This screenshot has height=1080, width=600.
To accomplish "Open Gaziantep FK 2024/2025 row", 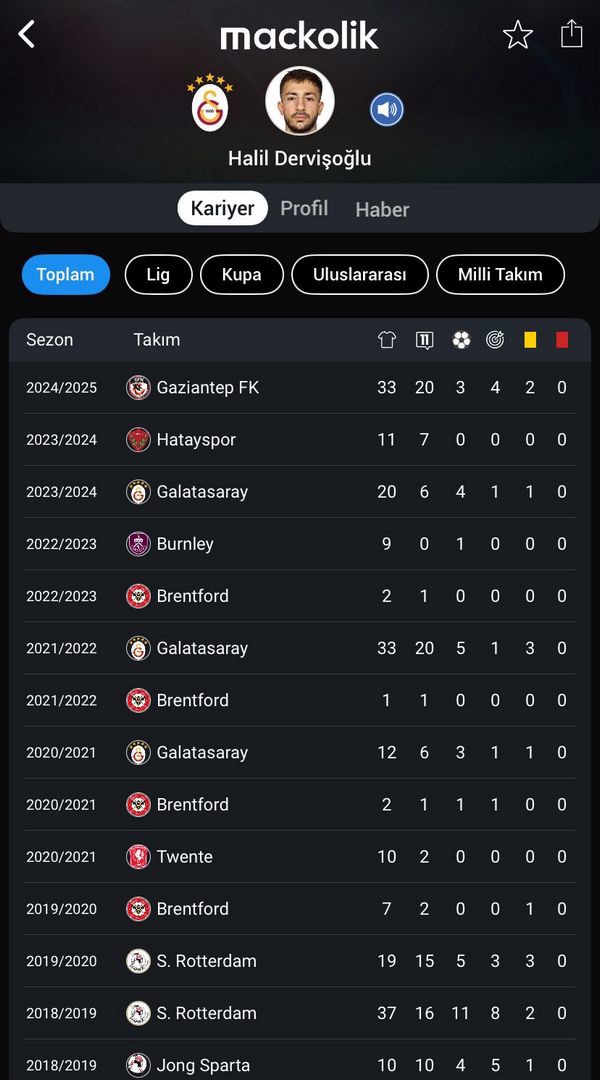I will point(300,388).
